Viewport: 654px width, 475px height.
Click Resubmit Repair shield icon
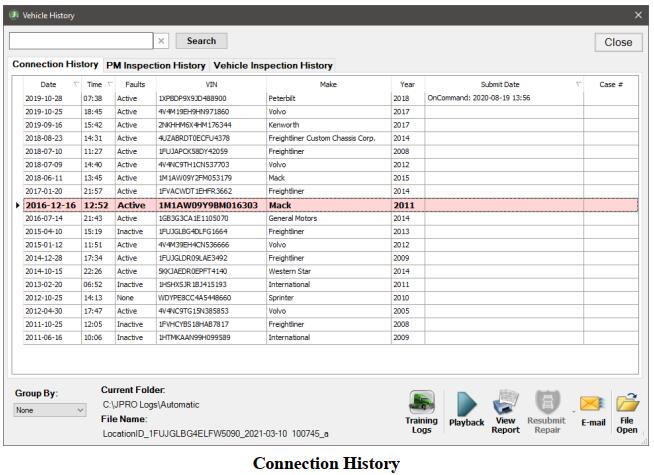tap(547, 402)
